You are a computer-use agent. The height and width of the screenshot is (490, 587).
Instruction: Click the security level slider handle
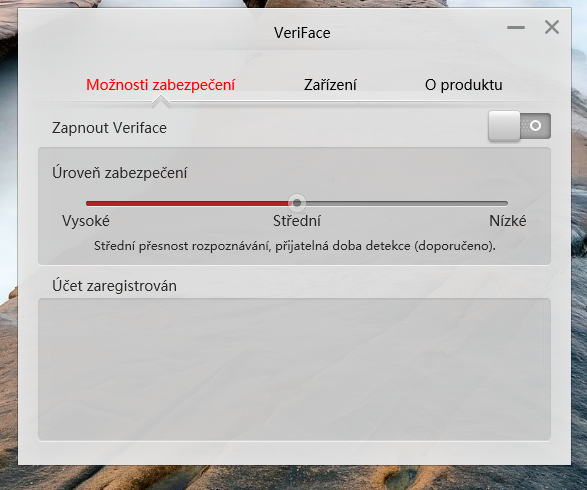[297, 203]
